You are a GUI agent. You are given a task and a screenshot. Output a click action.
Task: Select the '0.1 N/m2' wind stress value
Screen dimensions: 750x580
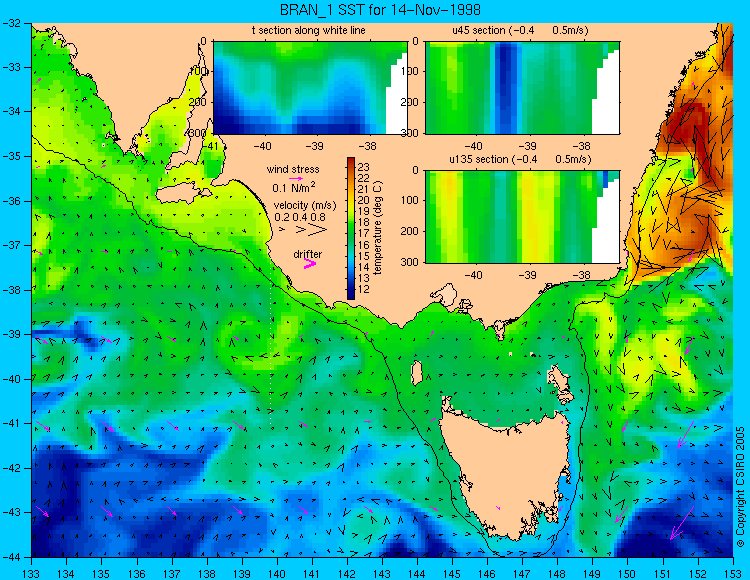(293, 187)
